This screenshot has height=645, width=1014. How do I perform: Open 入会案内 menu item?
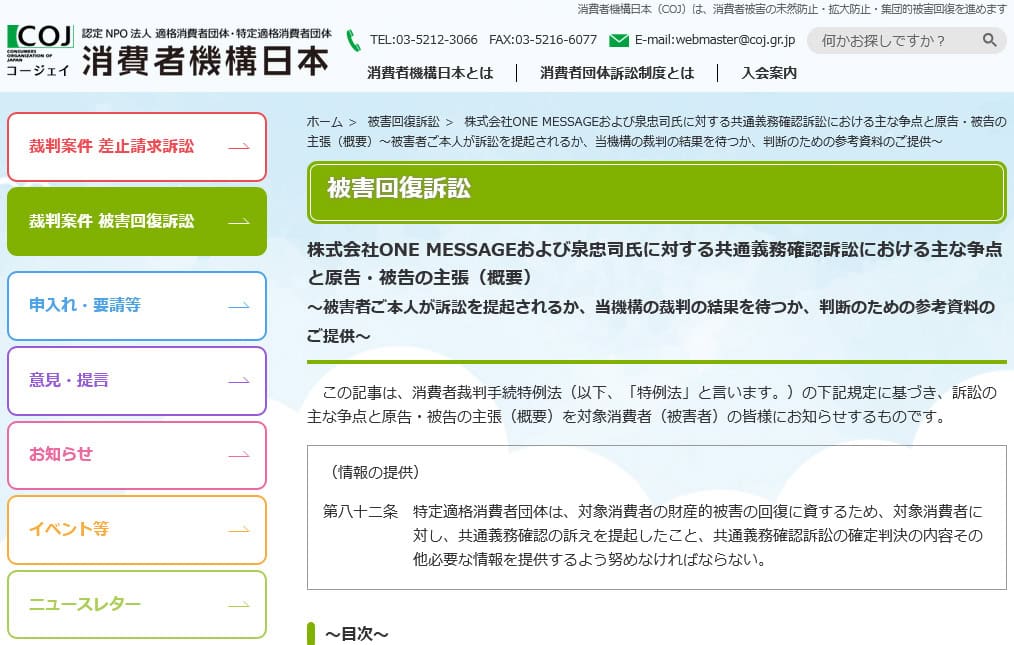(x=769, y=72)
